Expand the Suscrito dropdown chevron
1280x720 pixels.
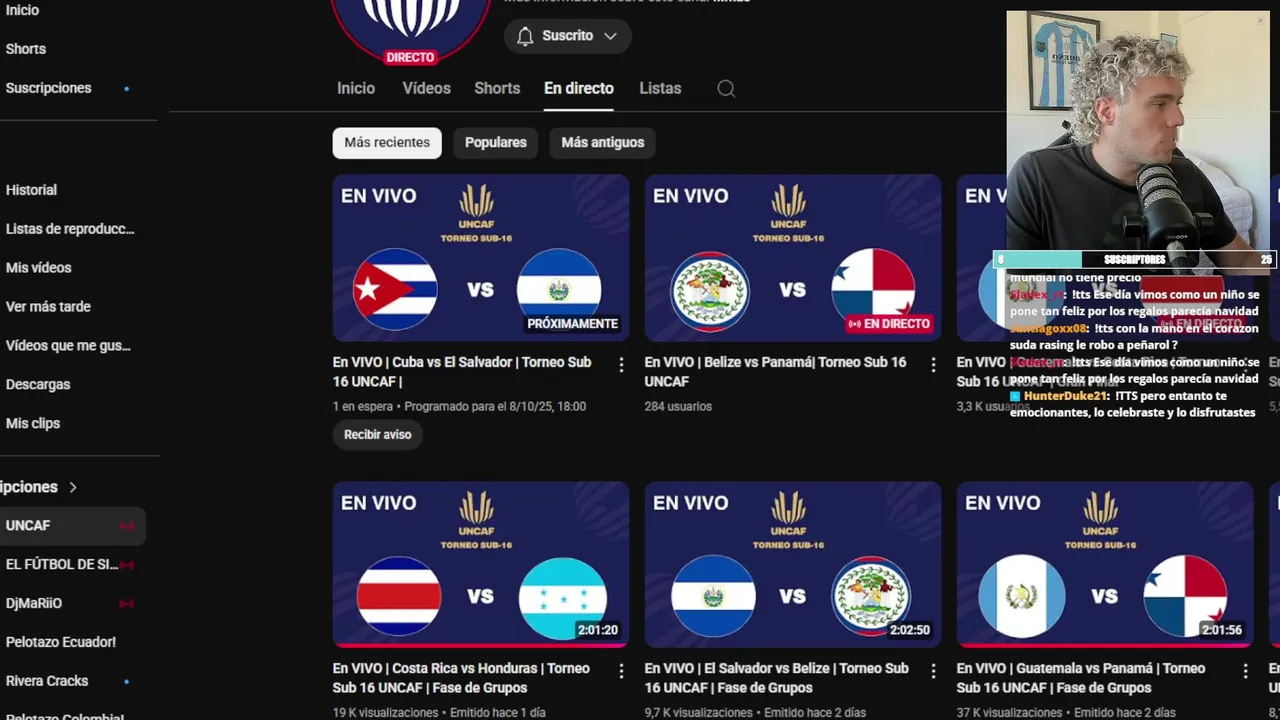pos(610,36)
